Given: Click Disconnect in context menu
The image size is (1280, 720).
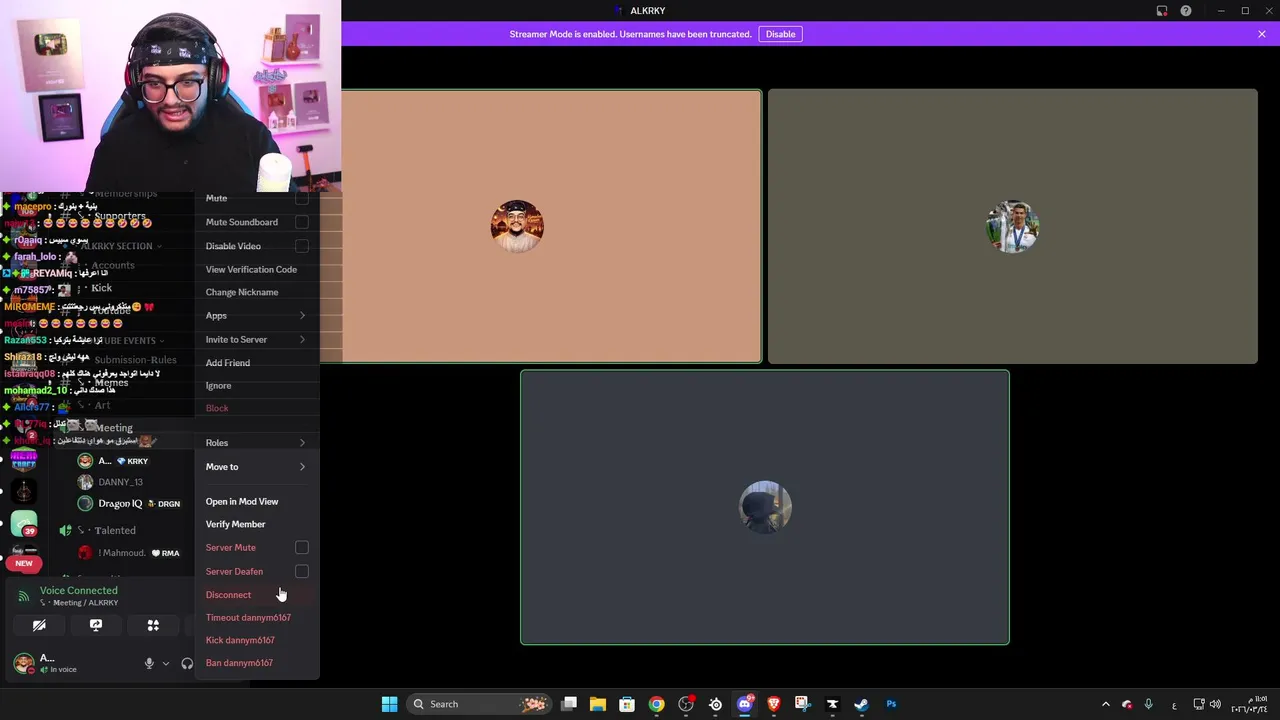Looking at the screenshot, I should [257, 595].
